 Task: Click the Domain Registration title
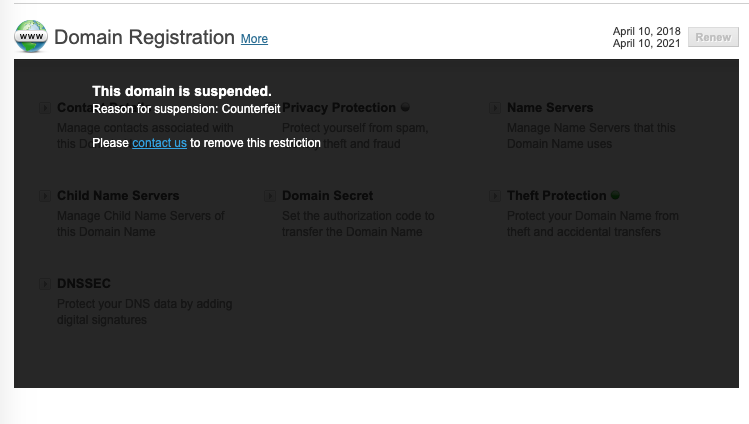(x=144, y=38)
